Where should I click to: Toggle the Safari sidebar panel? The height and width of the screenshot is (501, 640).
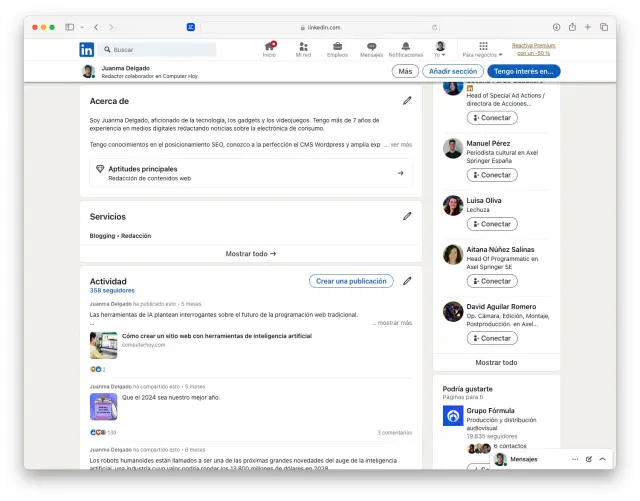pos(70,27)
